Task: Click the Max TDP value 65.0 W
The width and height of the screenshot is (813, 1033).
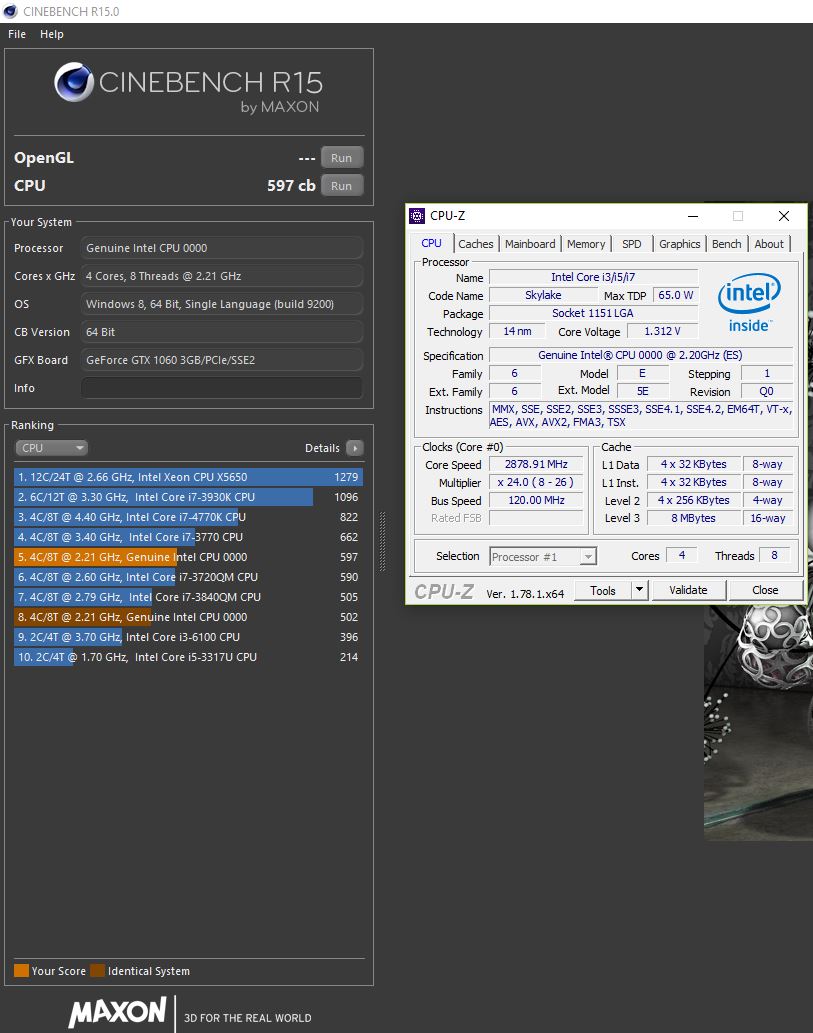Action: (676, 295)
